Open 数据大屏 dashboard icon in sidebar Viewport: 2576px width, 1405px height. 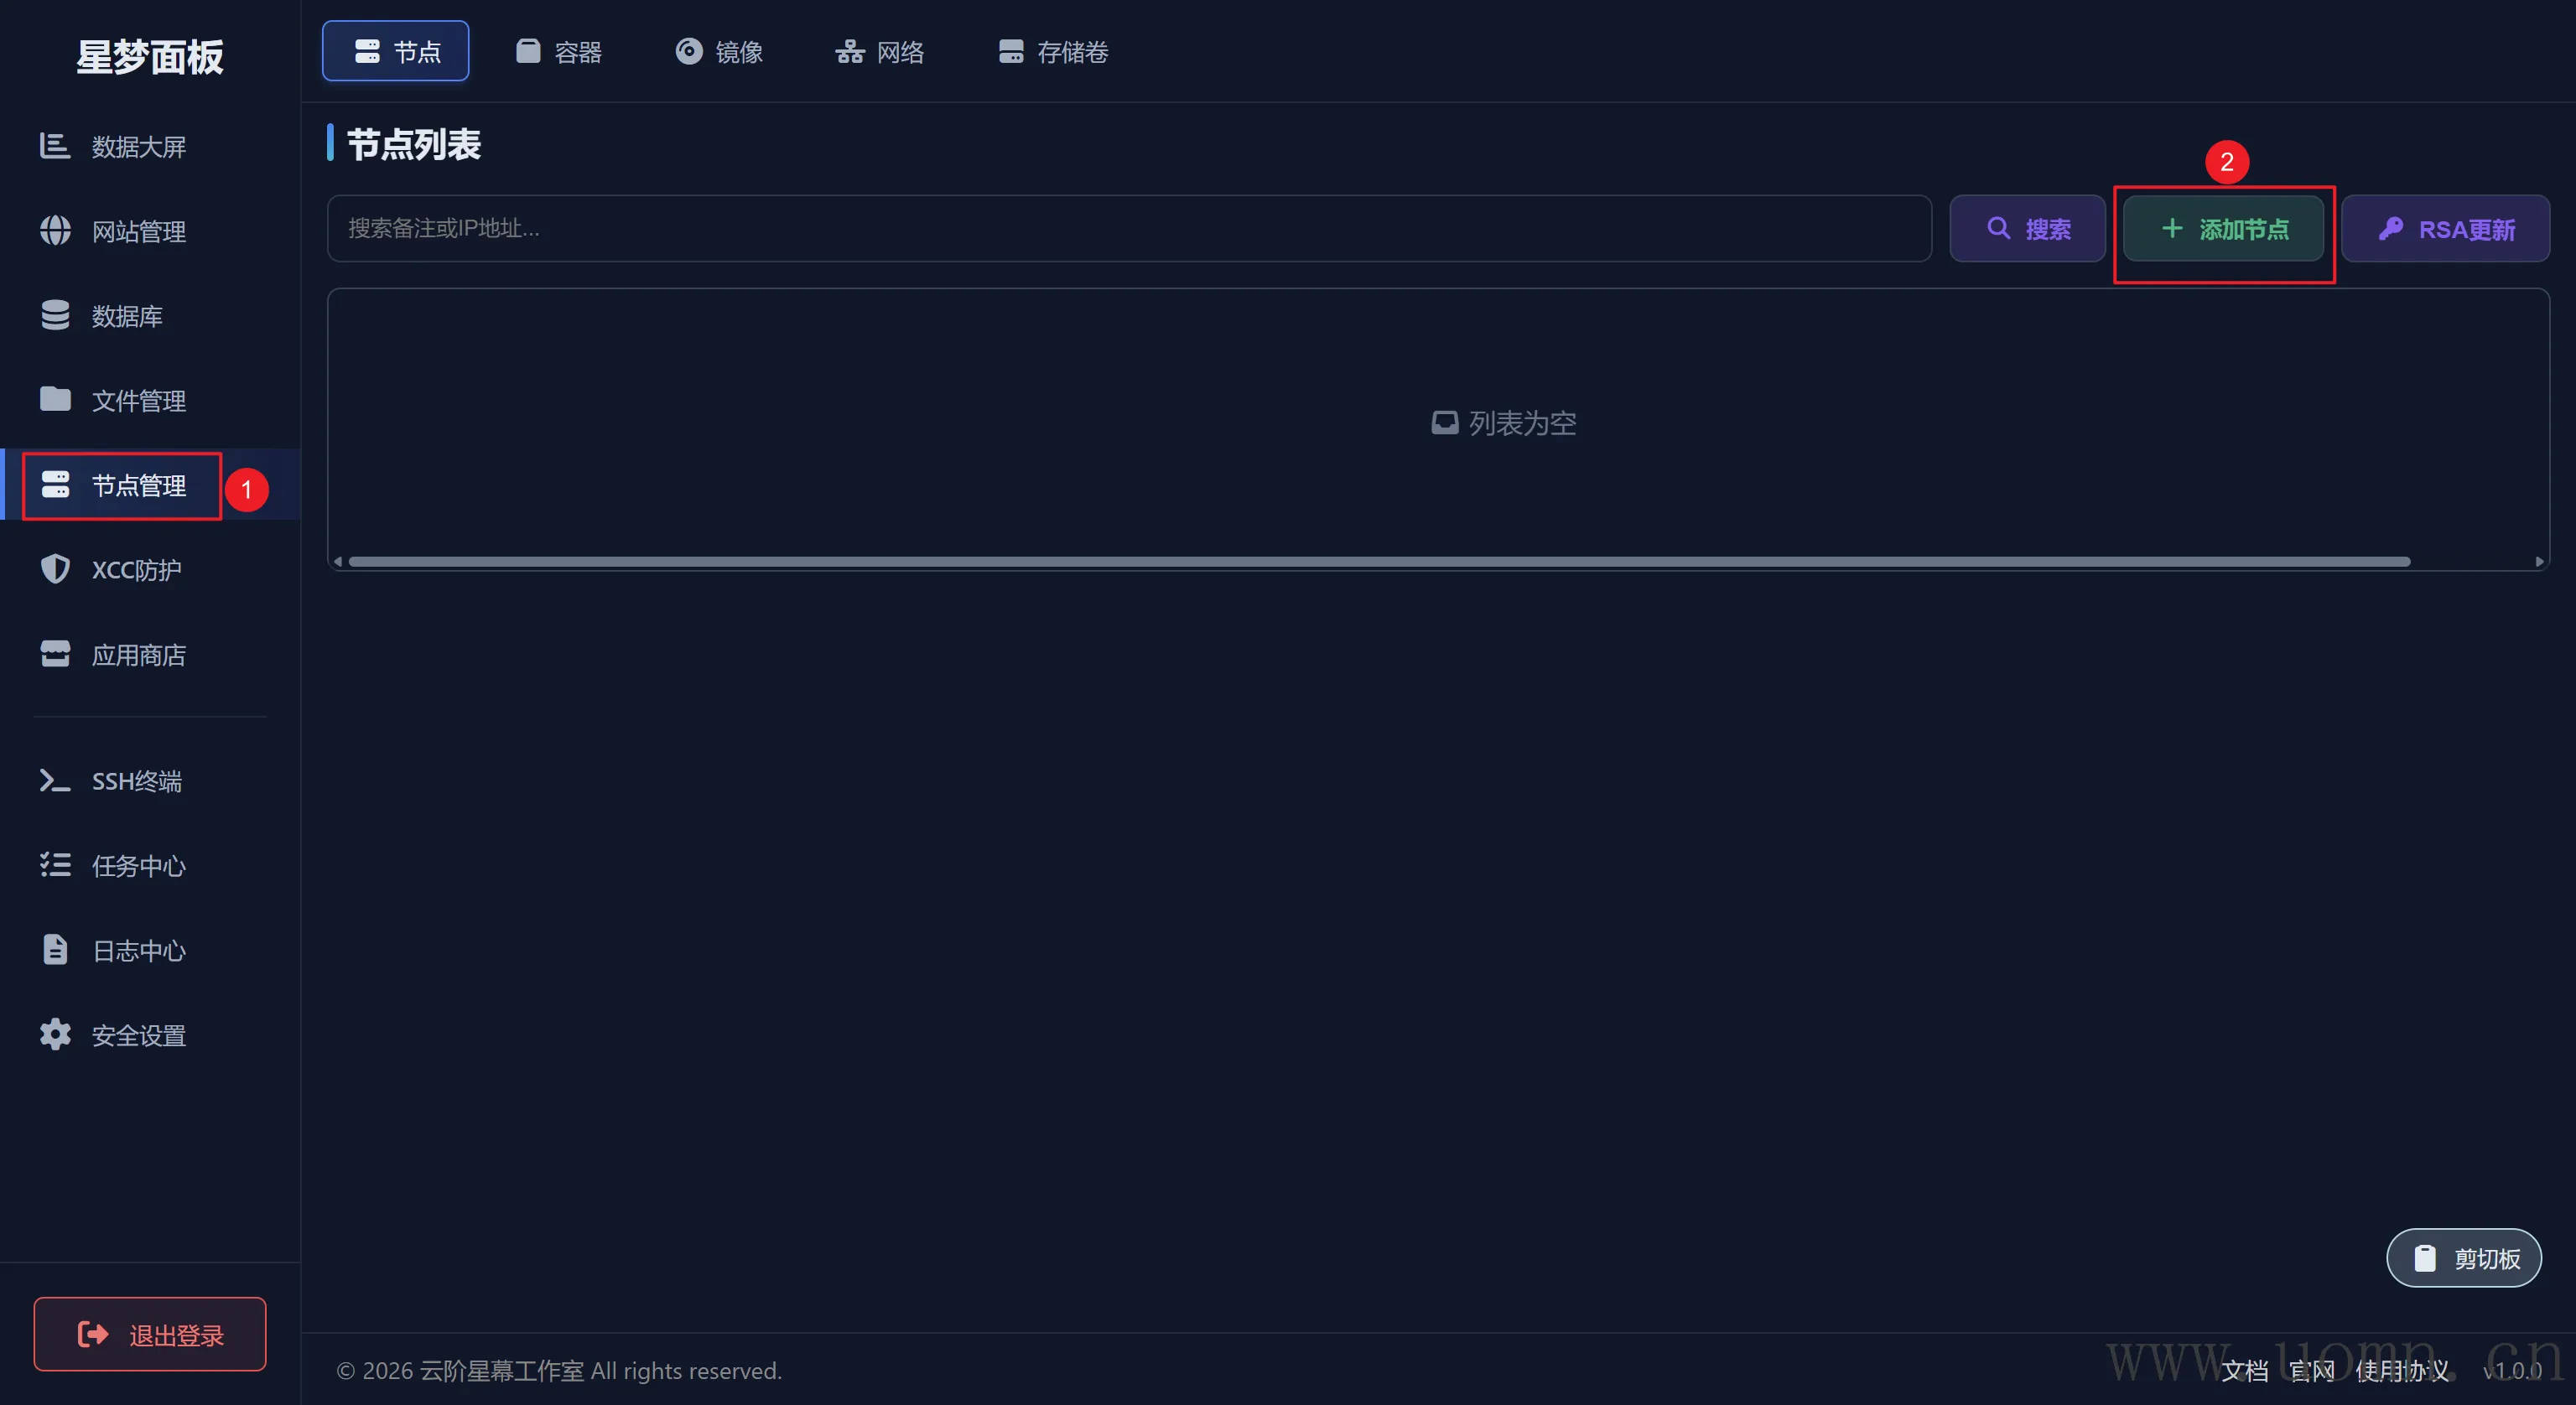pos(54,146)
